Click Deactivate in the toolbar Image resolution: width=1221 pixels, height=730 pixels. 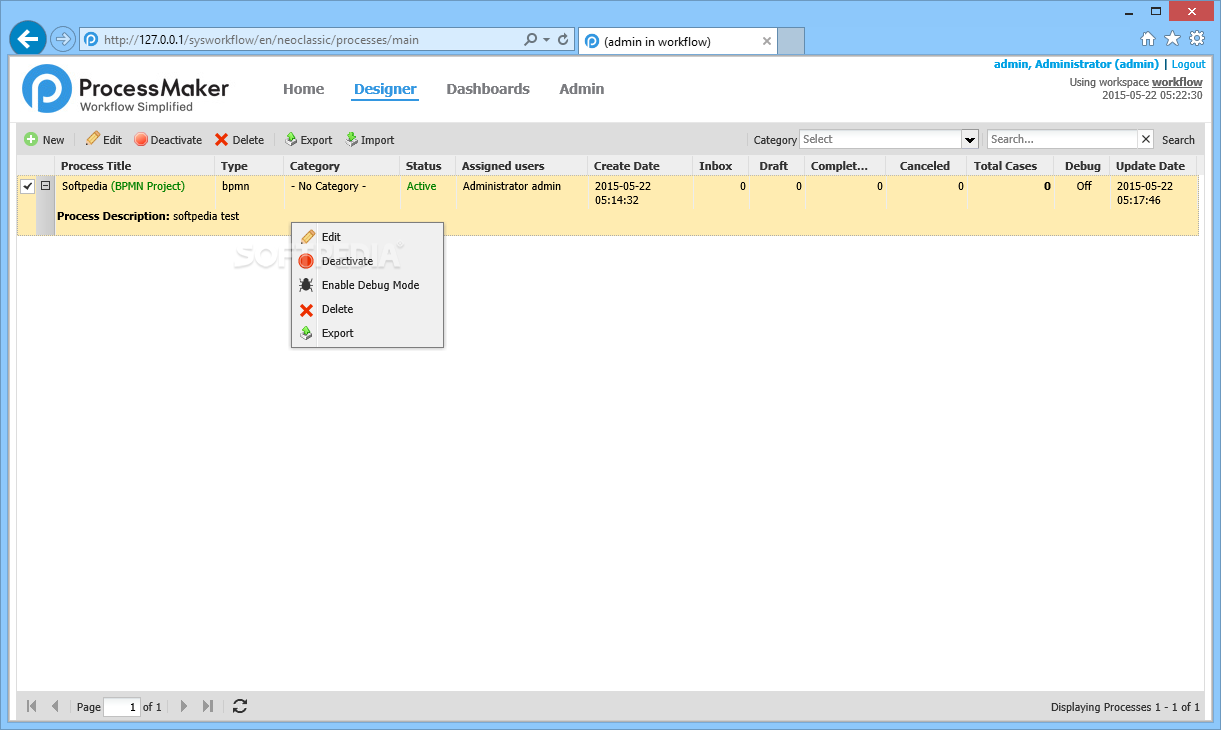pyautogui.click(x=168, y=140)
